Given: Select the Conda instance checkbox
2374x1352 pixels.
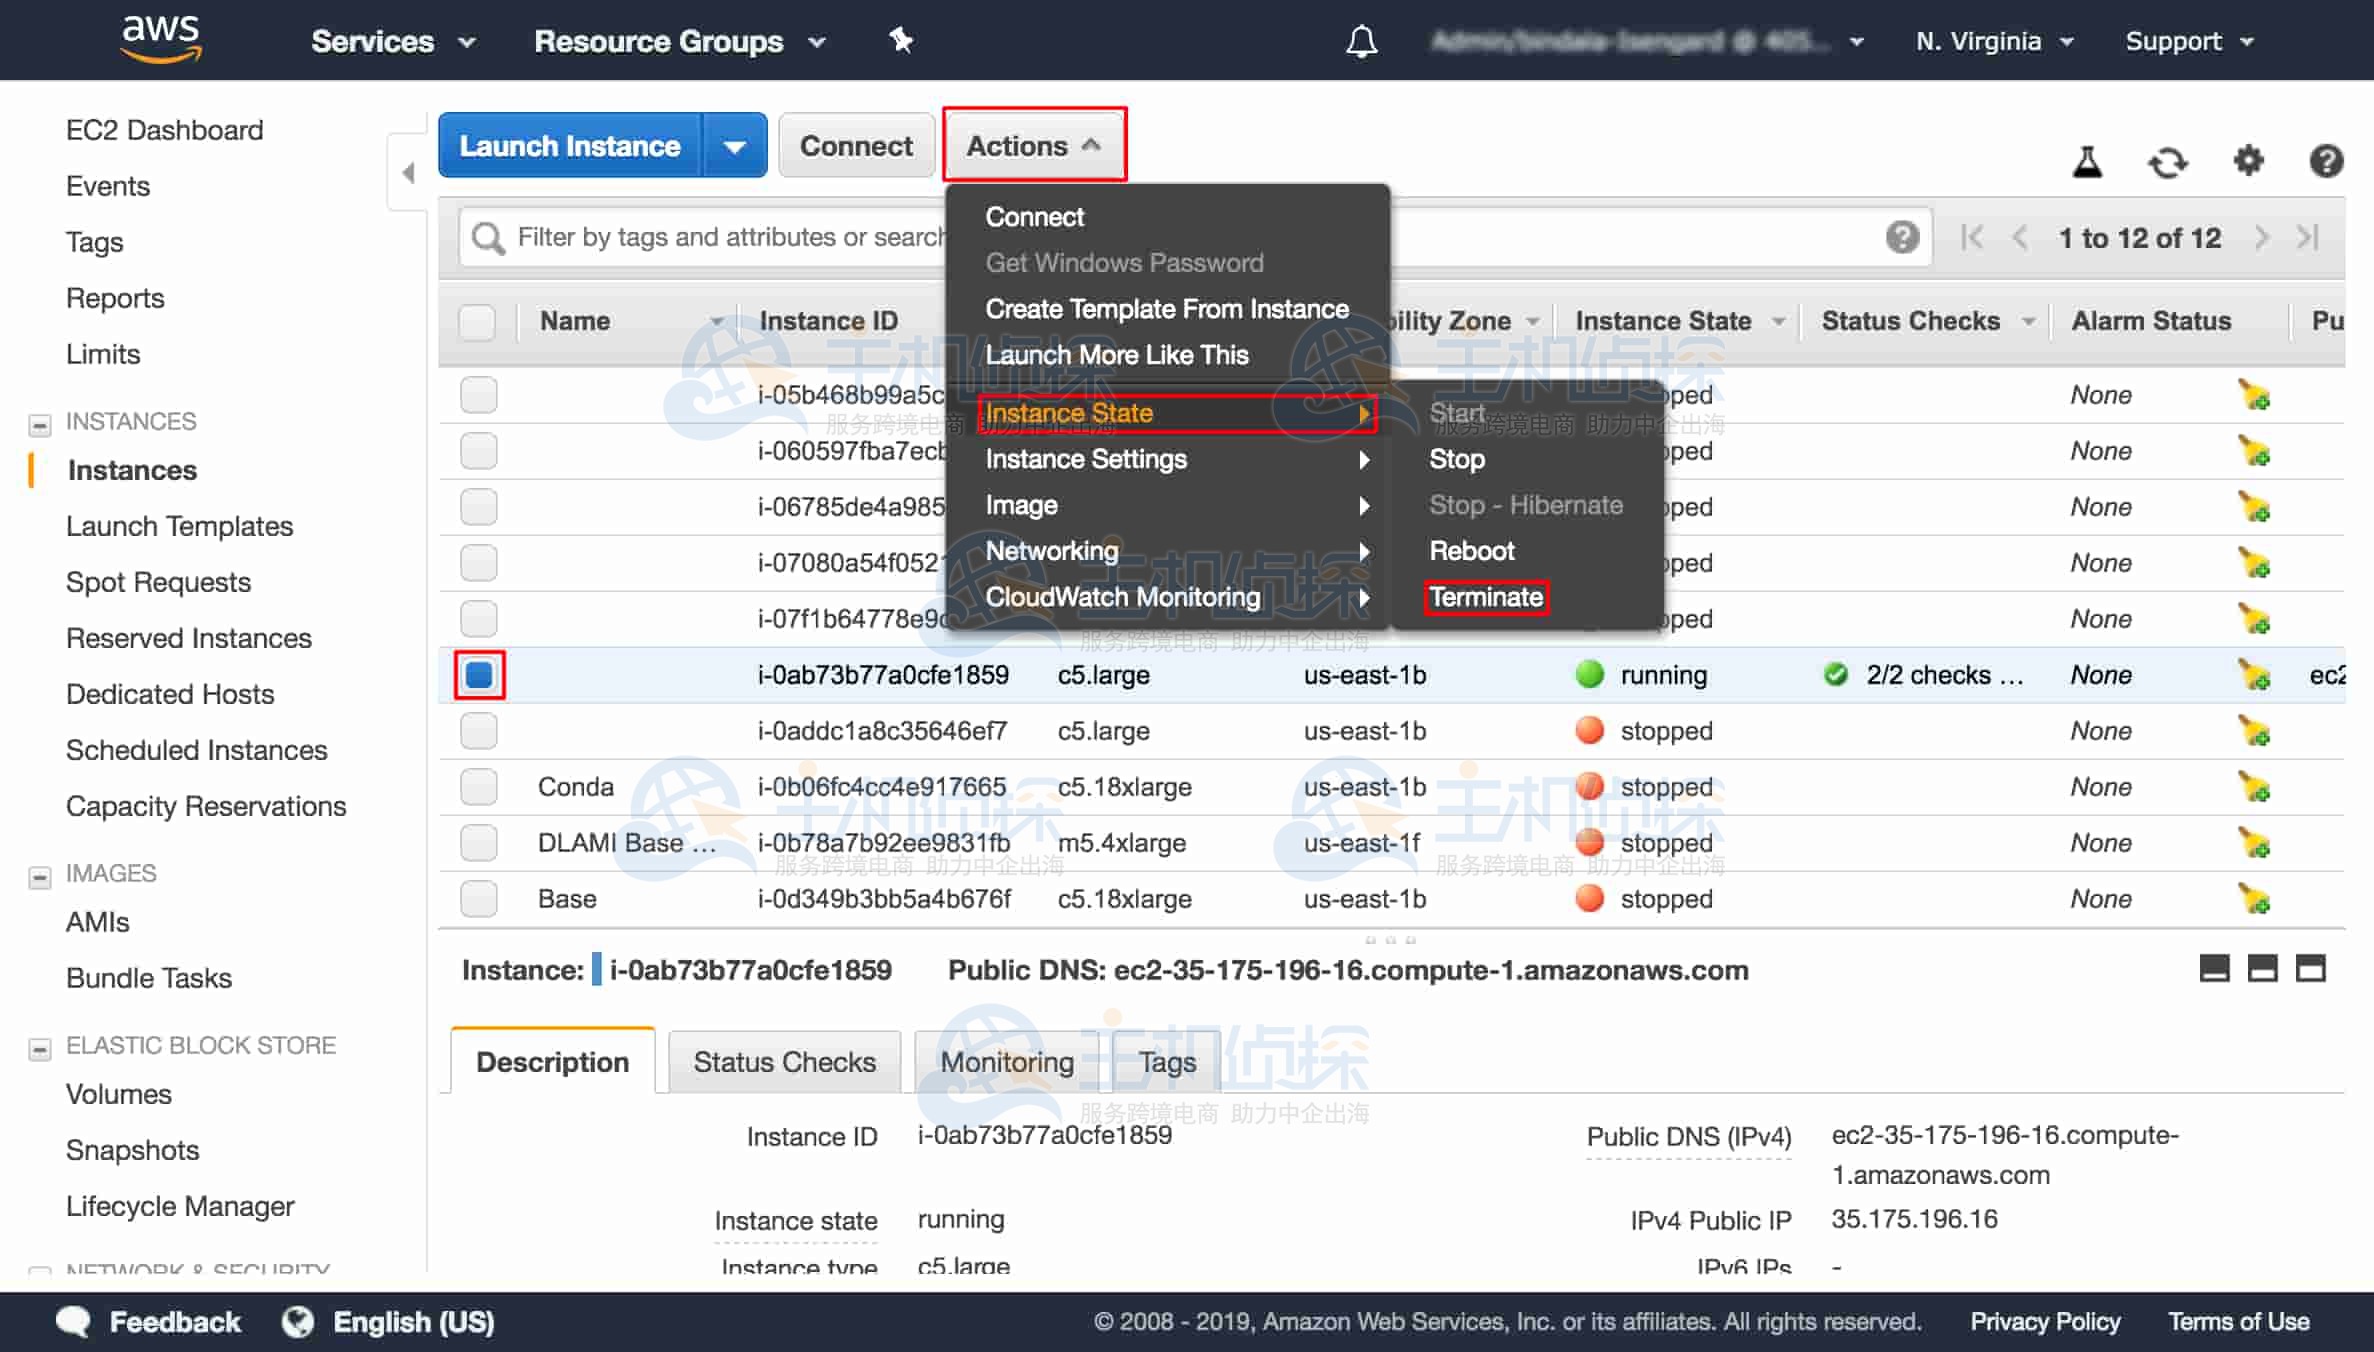Looking at the screenshot, I should click(479, 787).
